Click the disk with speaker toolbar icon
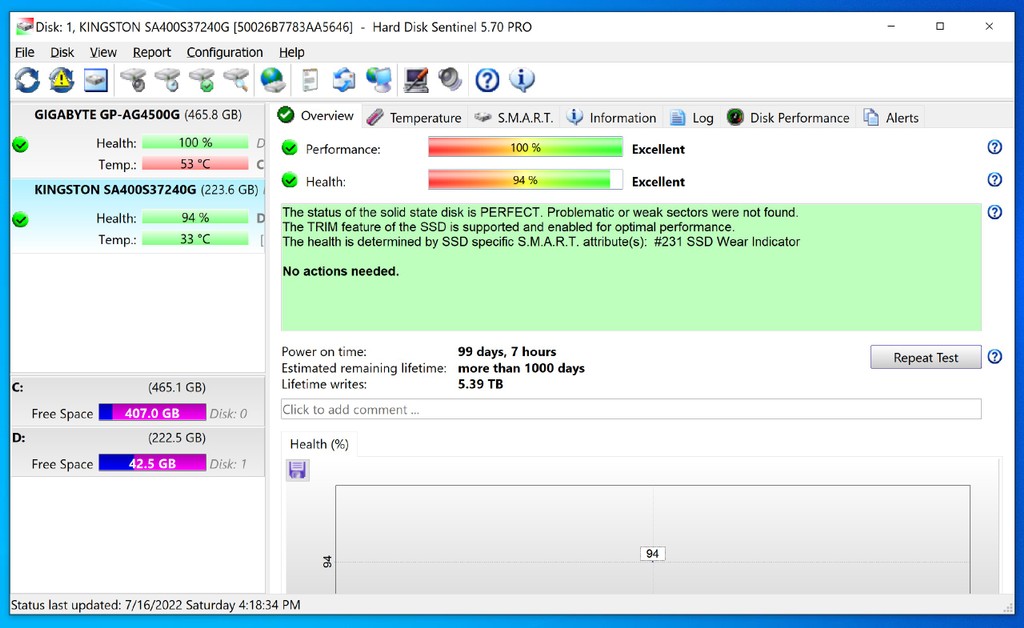Screen dimensions: 1024x628 [133, 80]
